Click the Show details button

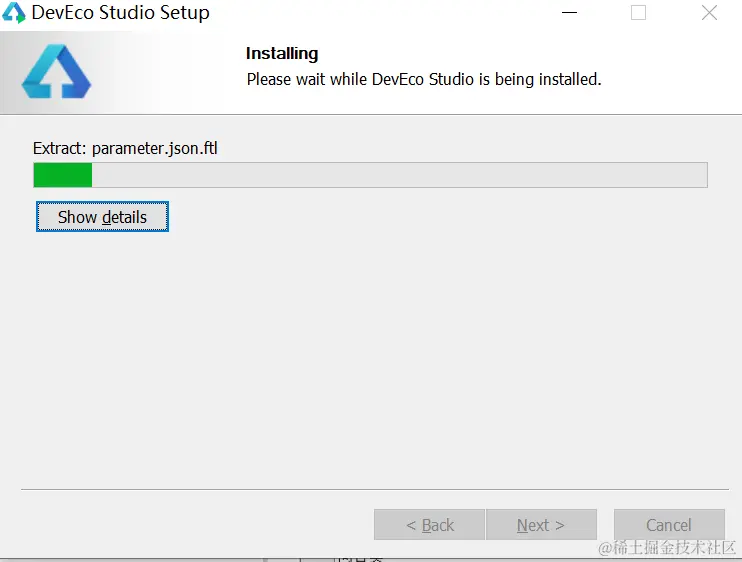click(102, 217)
